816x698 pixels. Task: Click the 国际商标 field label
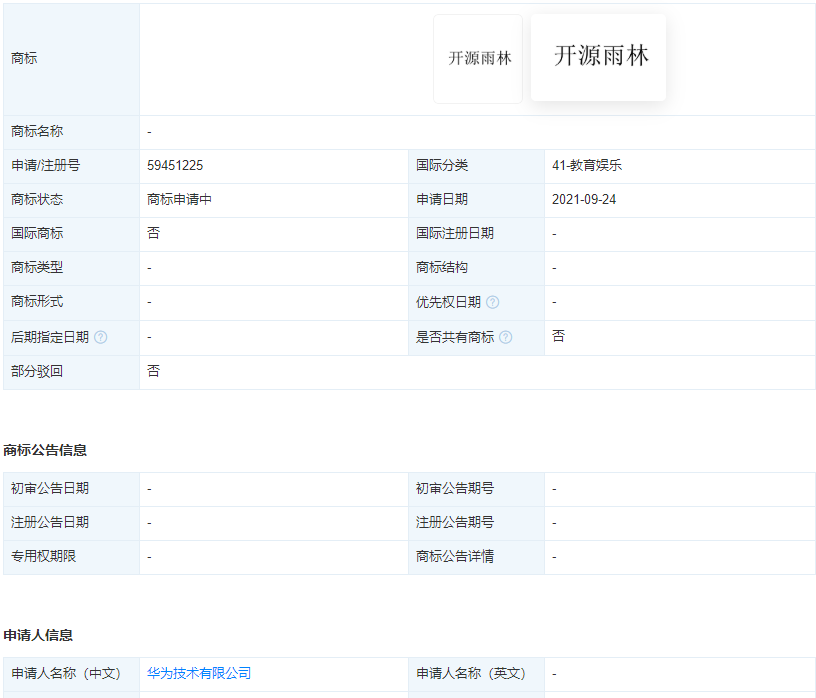tap(37, 233)
